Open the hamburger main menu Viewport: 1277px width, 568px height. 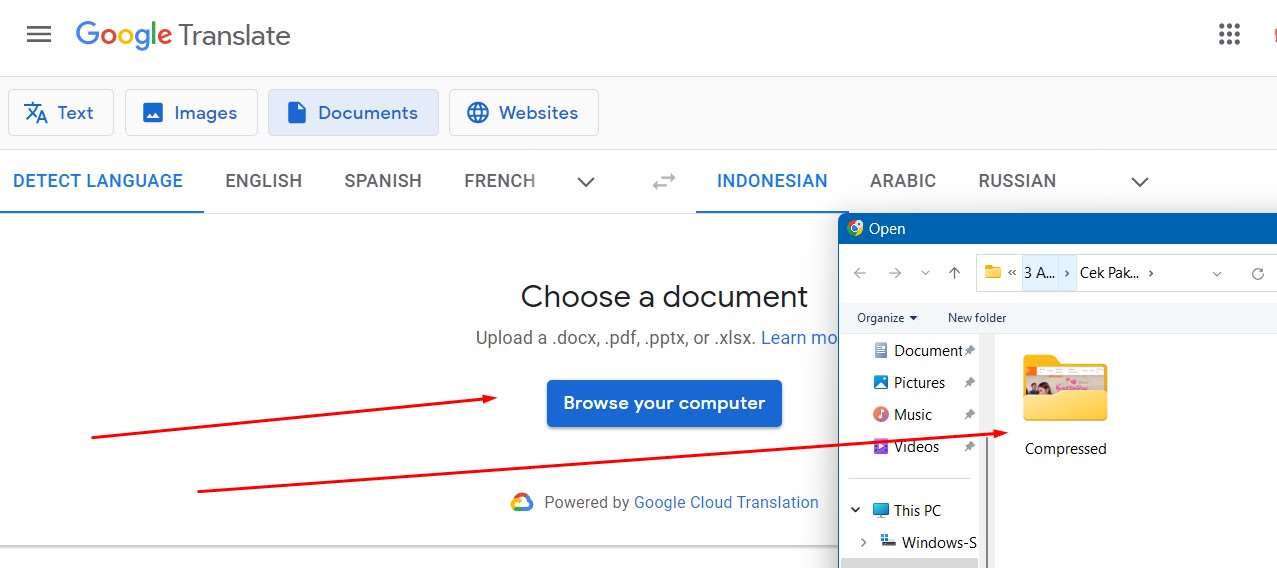(x=39, y=34)
